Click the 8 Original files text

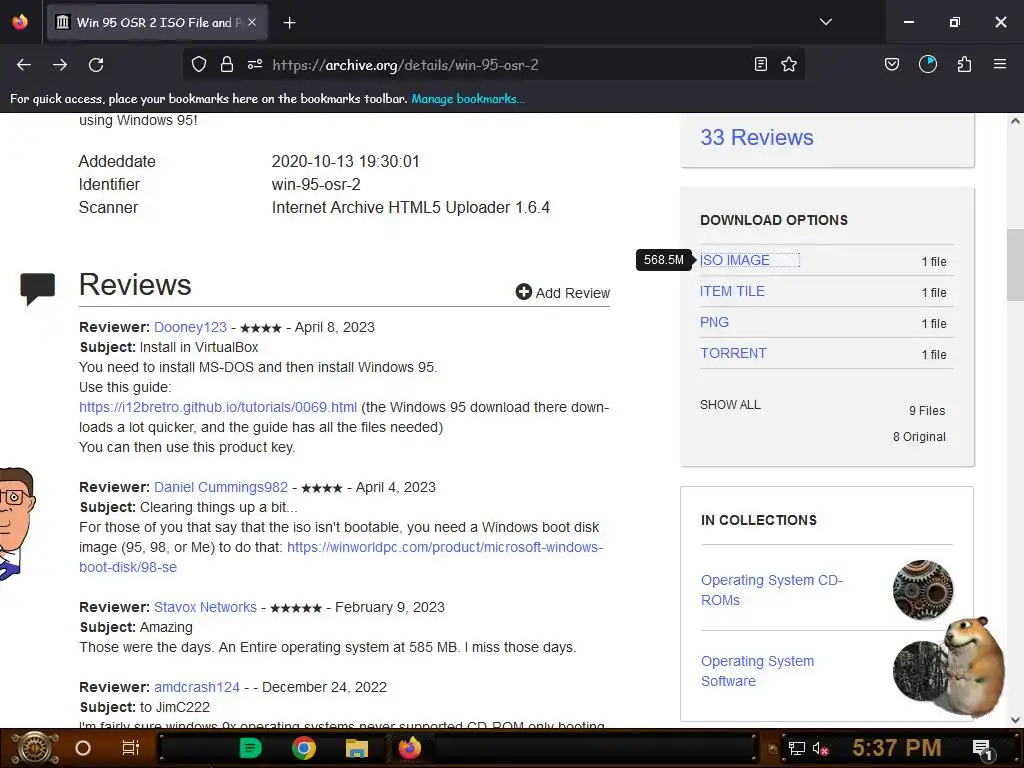pyautogui.click(x=920, y=437)
